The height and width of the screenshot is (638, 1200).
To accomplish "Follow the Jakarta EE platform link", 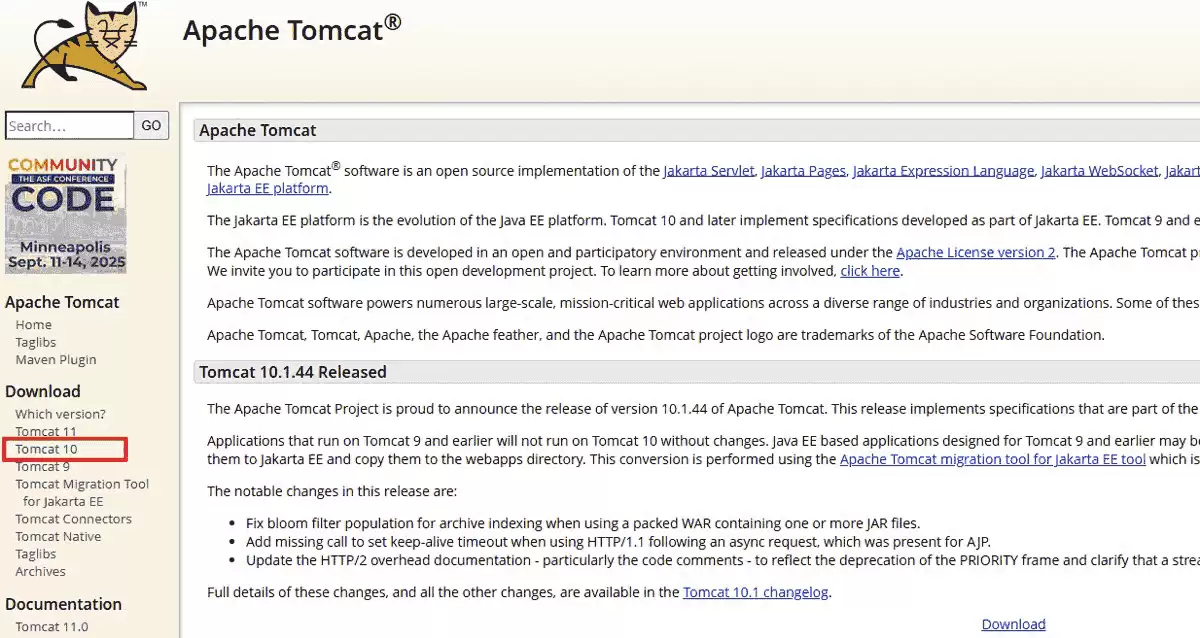I will click(x=268, y=188).
